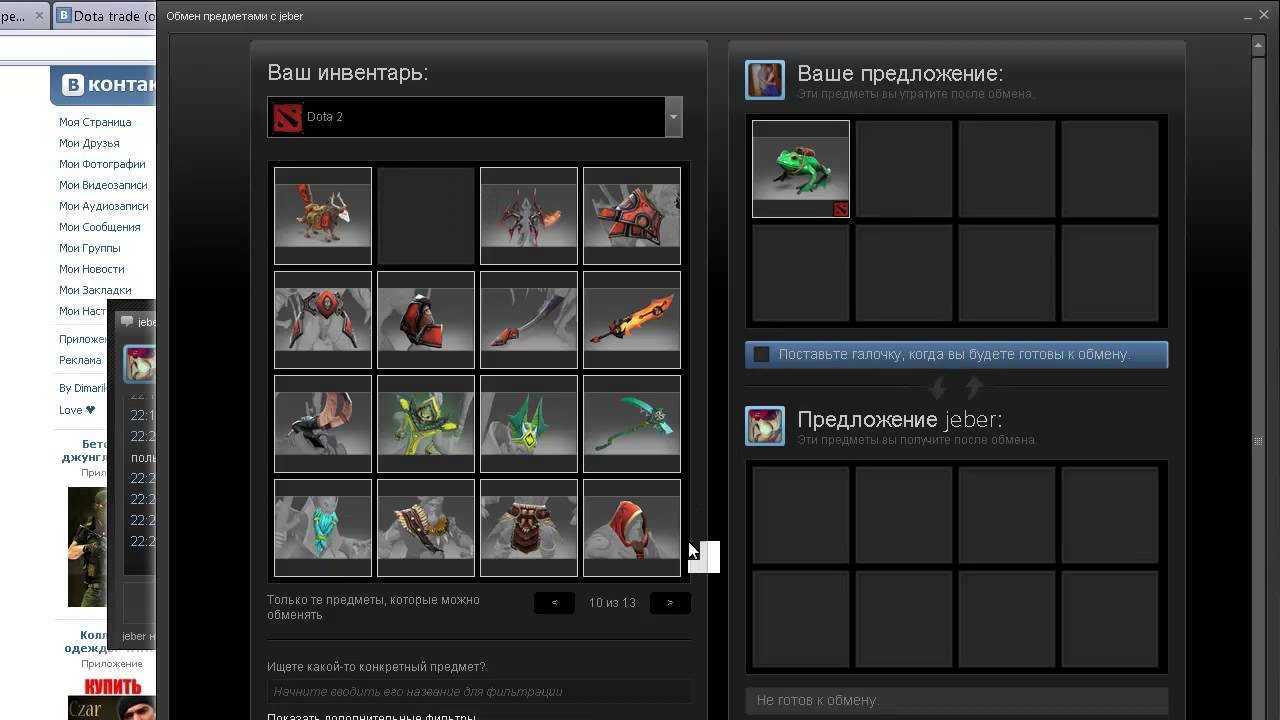Open Моя Страница in VK sidebar
This screenshot has width=1280, height=720.
click(95, 122)
